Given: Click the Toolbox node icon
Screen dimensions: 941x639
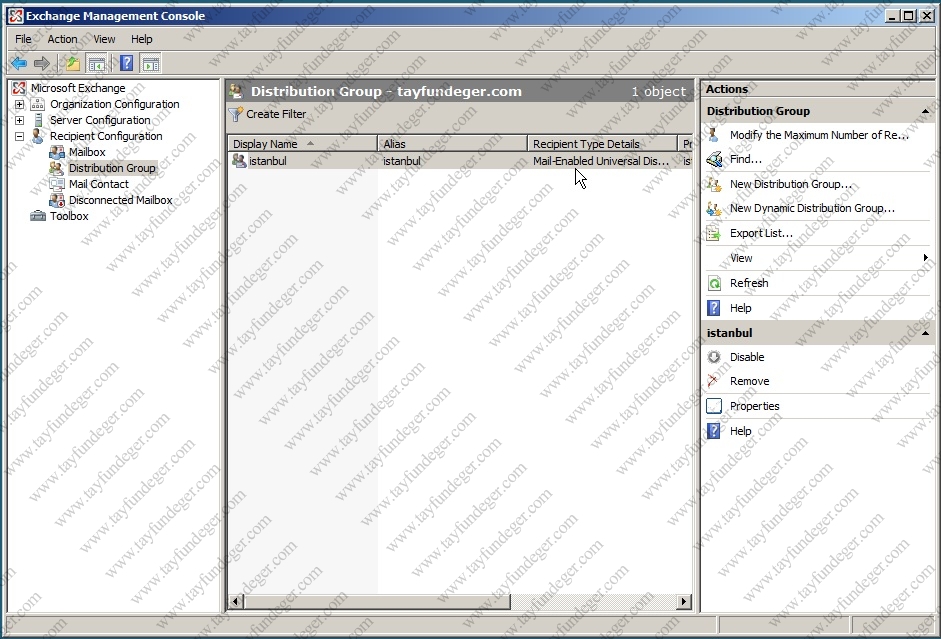Looking at the screenshot, I should coord(38,216).
